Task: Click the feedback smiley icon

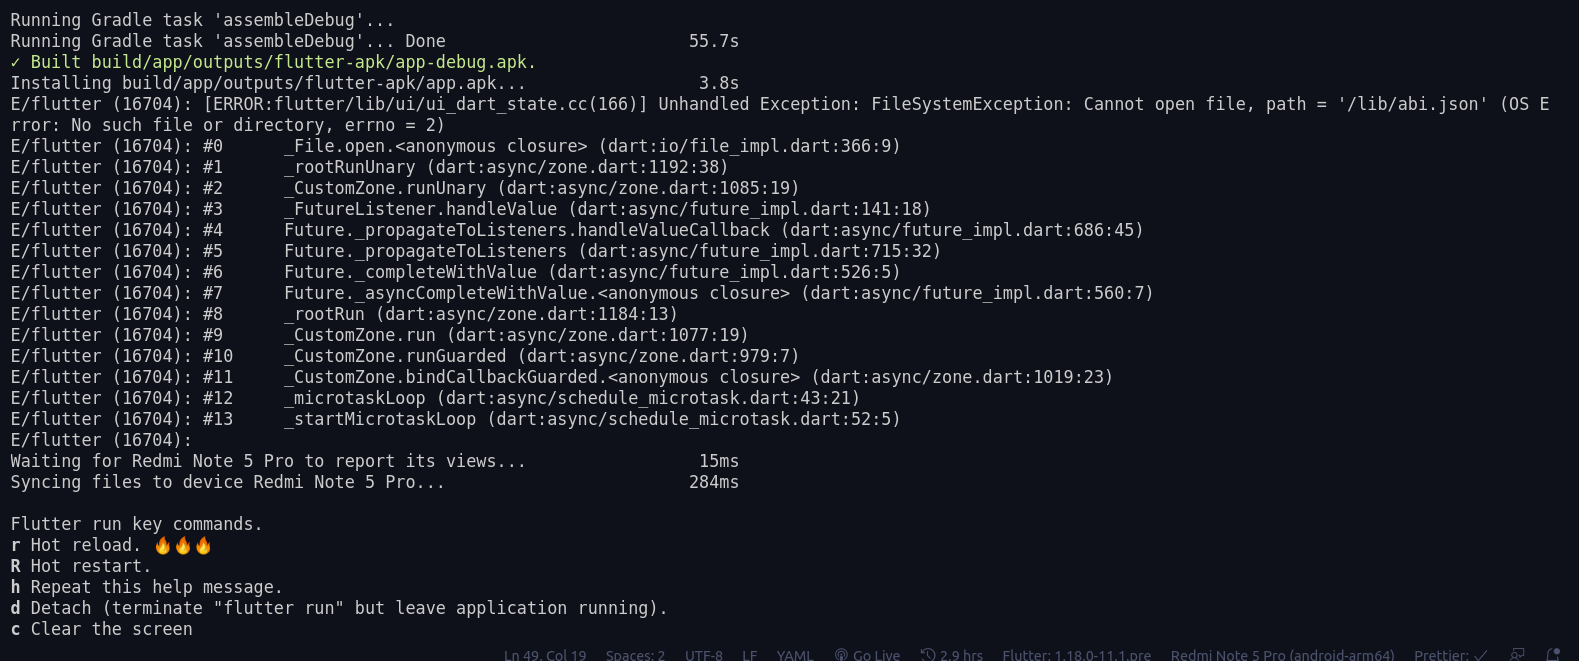Action: pyautogui.click(x=1515, y=655)
